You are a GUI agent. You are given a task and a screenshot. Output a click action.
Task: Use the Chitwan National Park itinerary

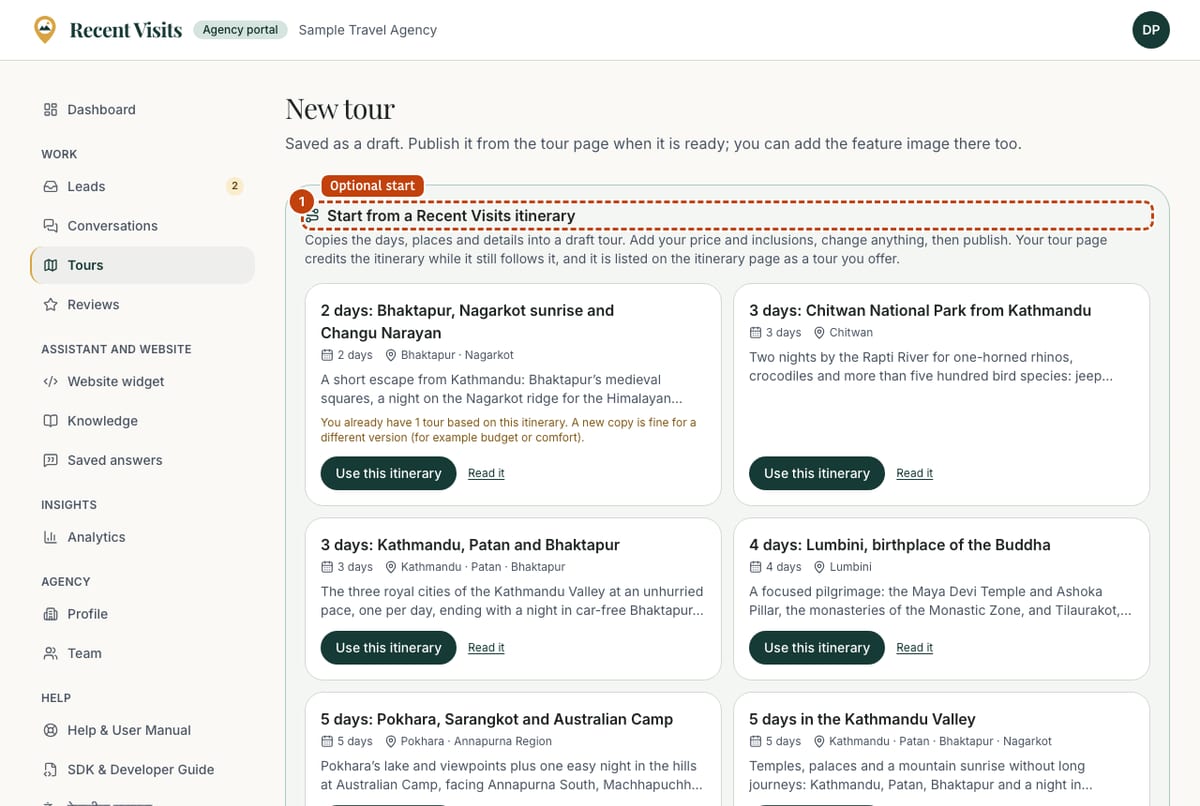tap(817, 473)
